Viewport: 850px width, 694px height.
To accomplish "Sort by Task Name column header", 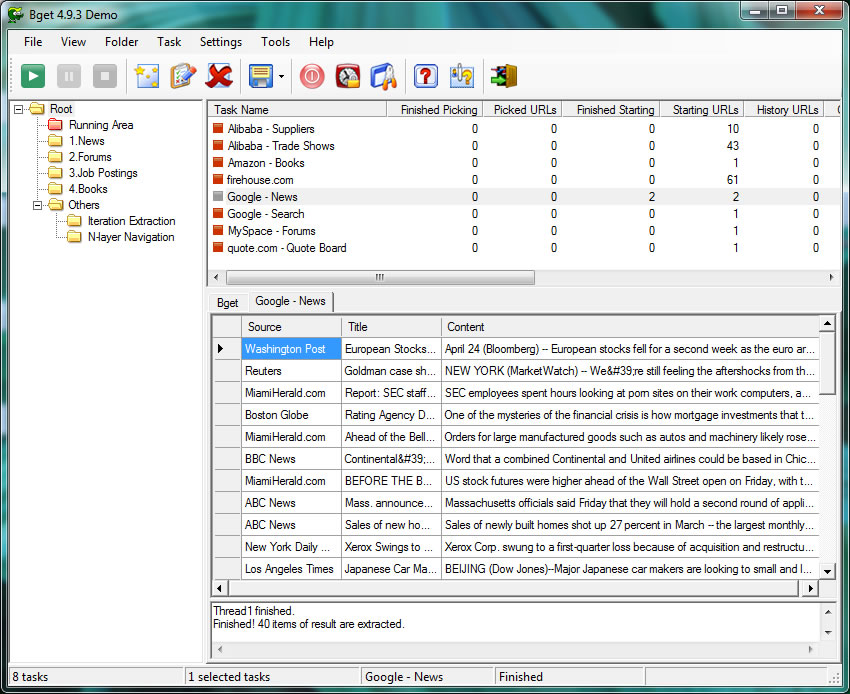I will point(297,110).
